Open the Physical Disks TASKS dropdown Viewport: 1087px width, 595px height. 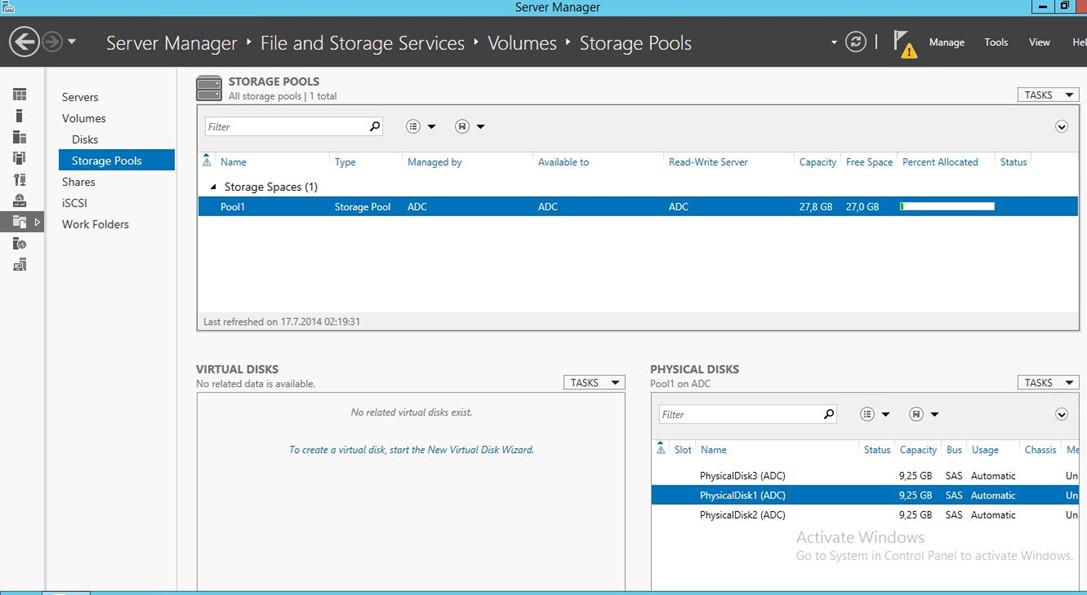point(1047,383)
